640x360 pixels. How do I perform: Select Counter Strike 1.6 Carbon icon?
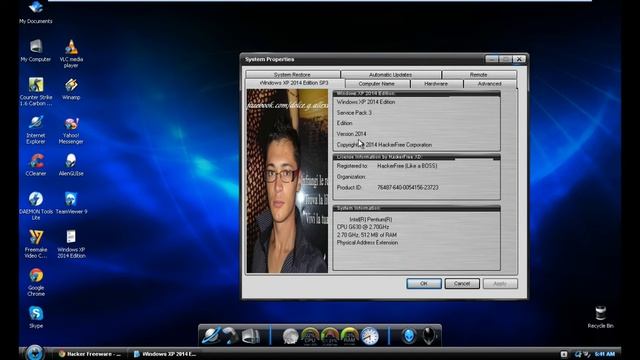pos(36,91)
